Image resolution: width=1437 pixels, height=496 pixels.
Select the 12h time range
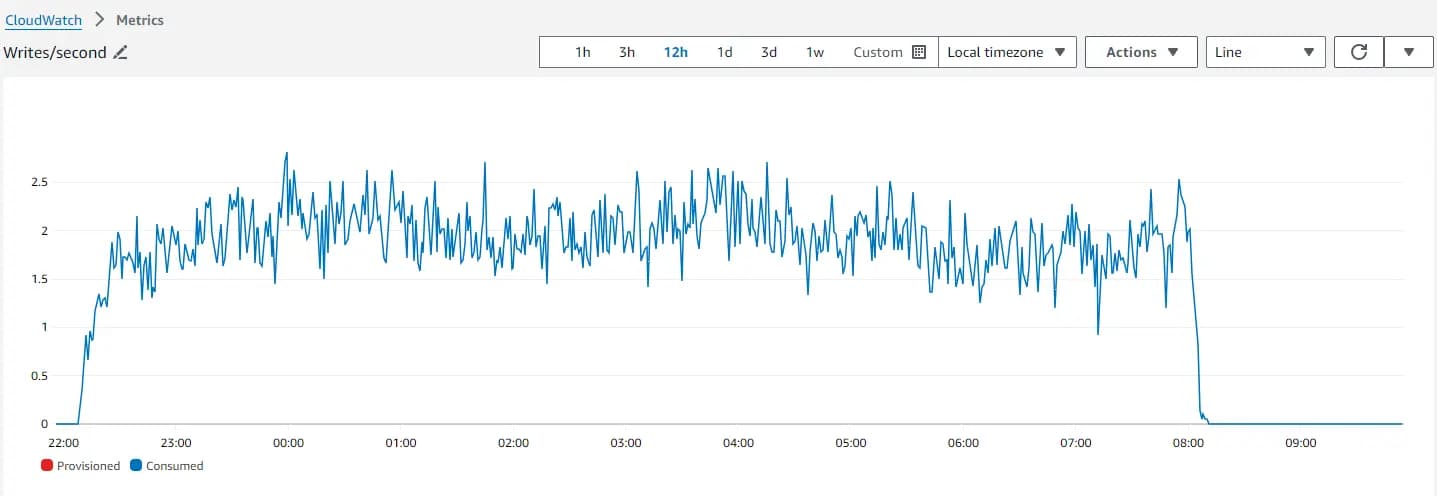(676, 52)
